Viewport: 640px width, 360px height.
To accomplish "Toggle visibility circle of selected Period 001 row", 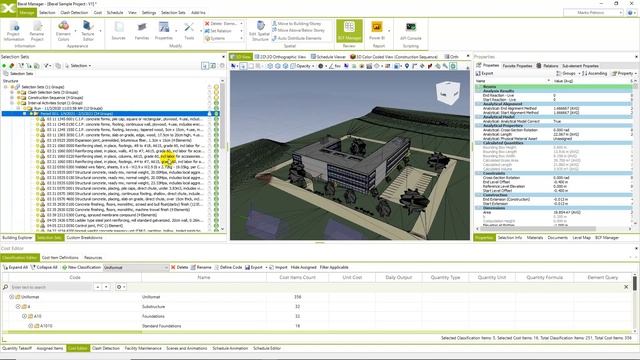I will pyautogui.click(x=216, y=113).
